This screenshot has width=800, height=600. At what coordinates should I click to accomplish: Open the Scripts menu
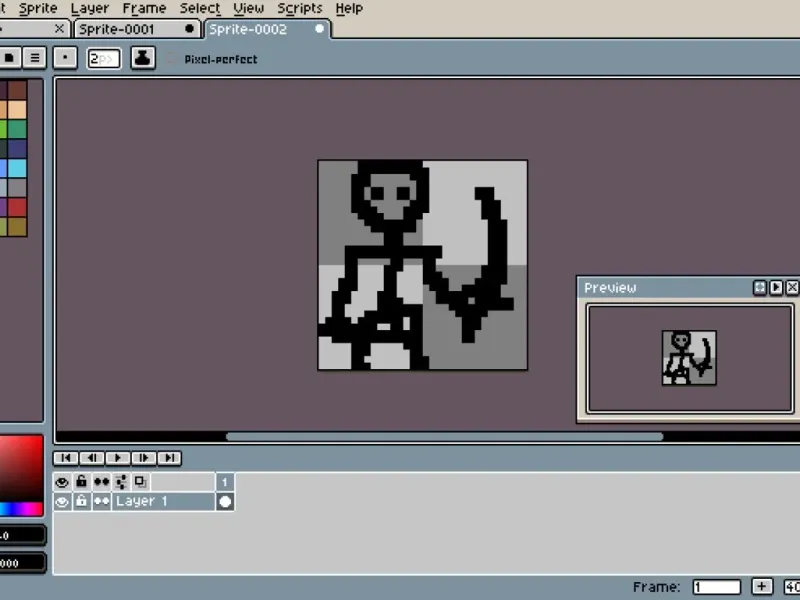coord(300,8)
